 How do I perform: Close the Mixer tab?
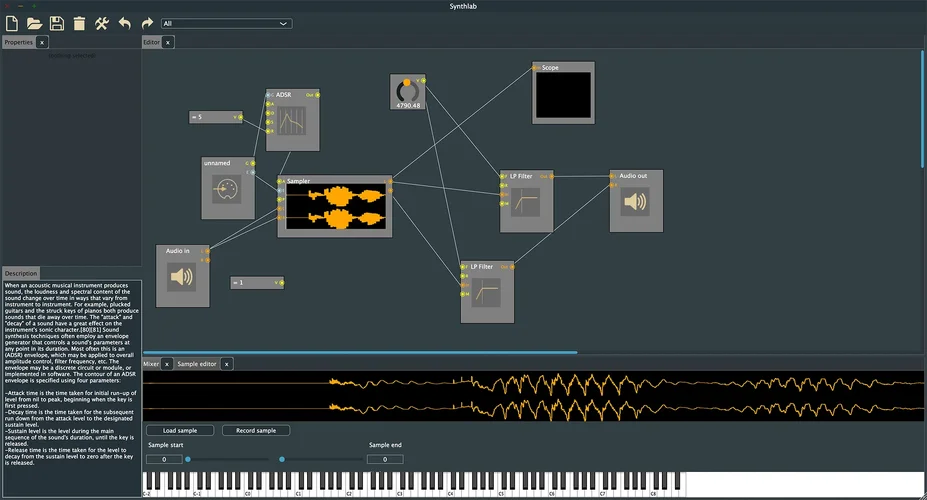167,364
